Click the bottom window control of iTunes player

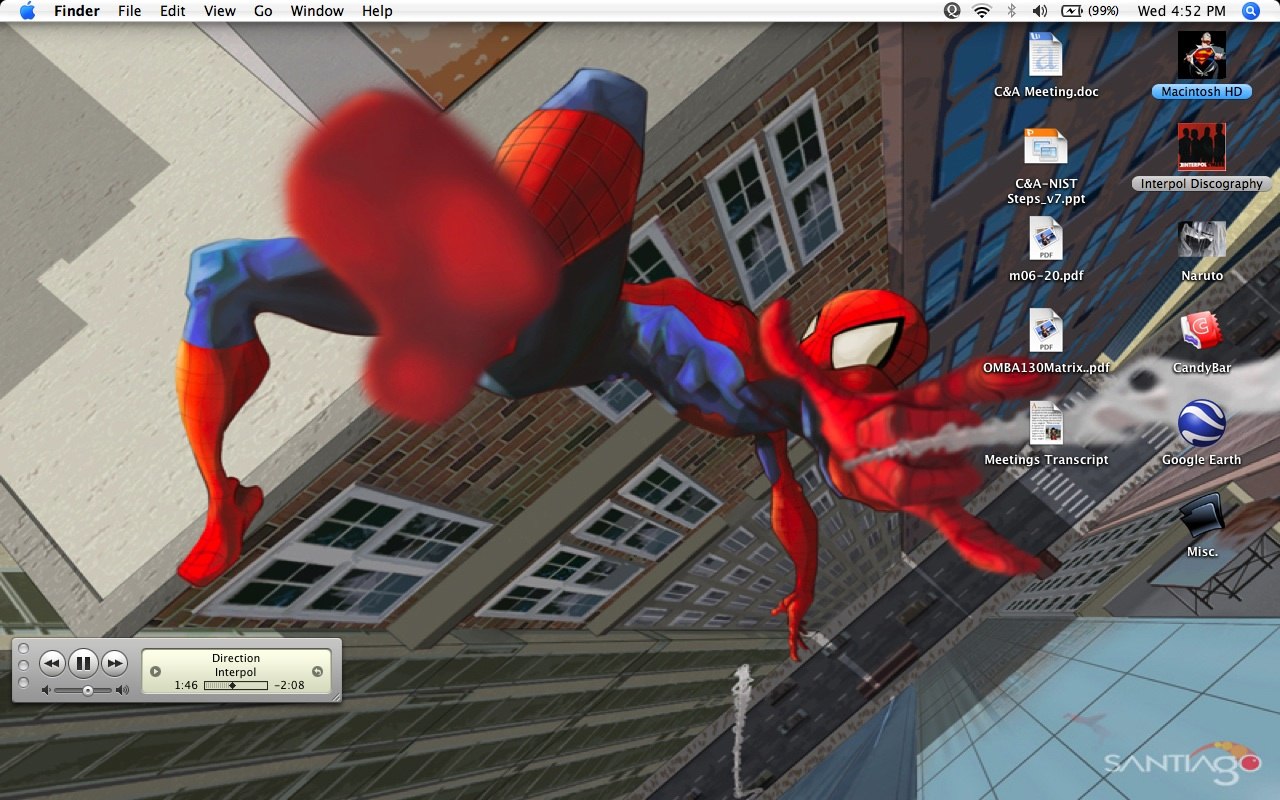coord(23,682)
